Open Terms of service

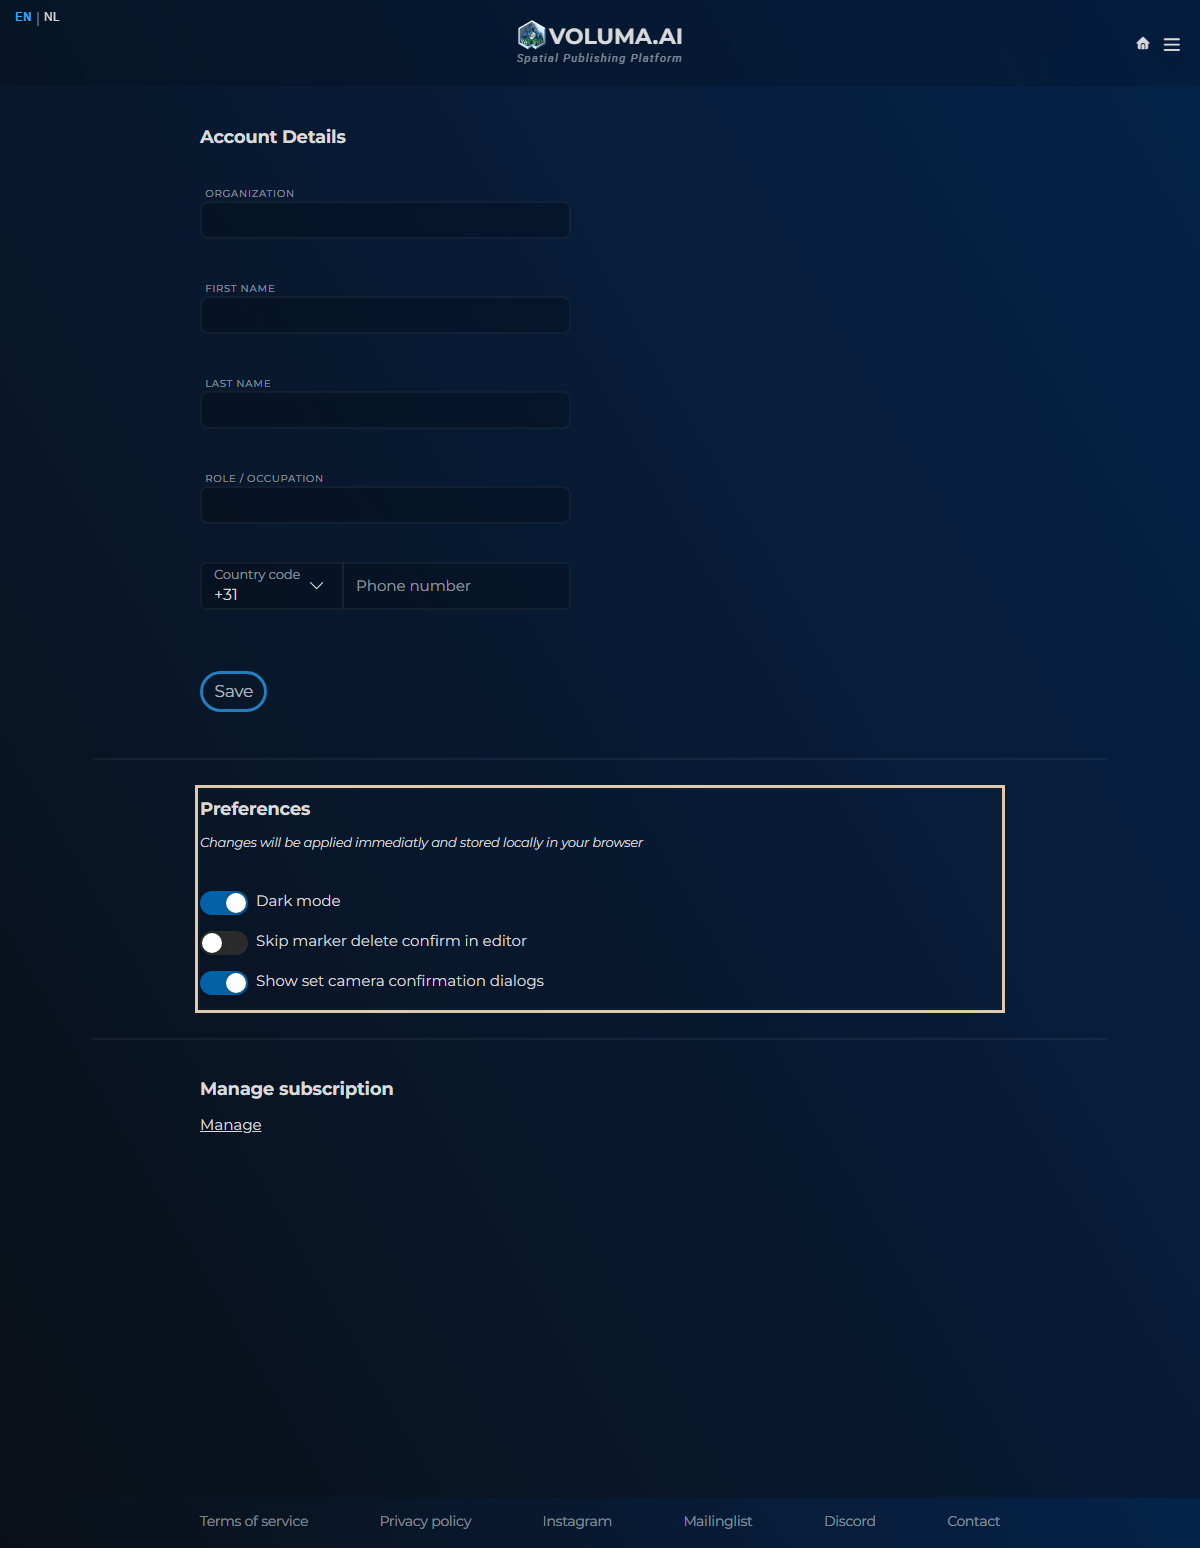[254, 1520]
